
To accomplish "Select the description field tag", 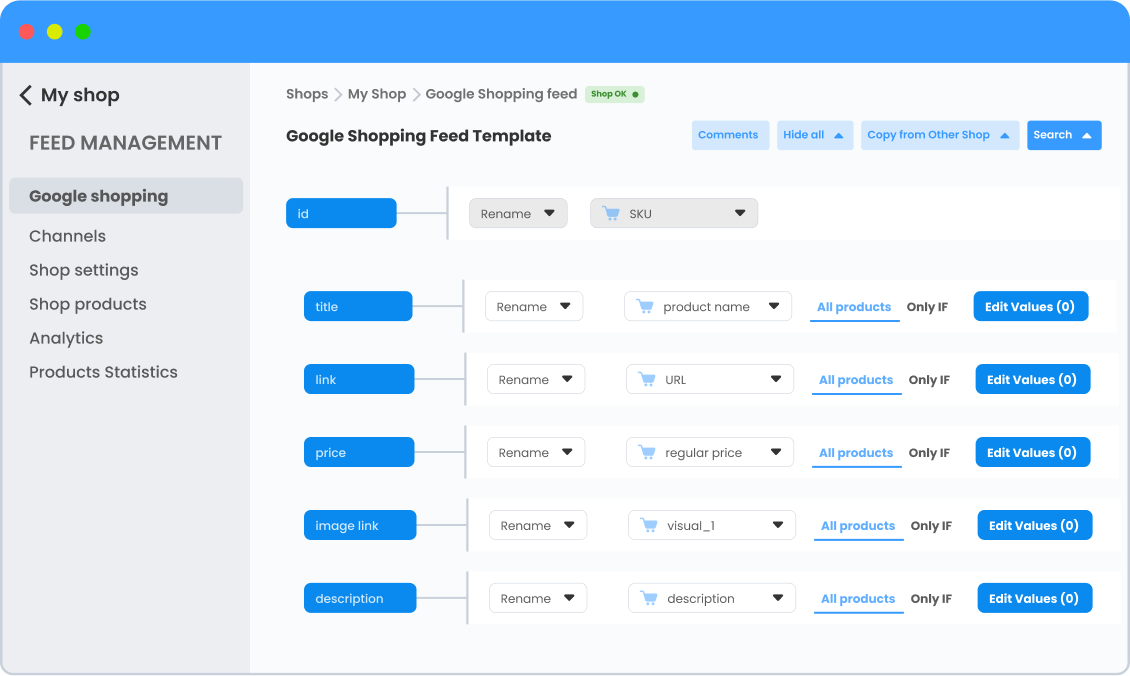I will pyautogui.click(x=360, y=598).
